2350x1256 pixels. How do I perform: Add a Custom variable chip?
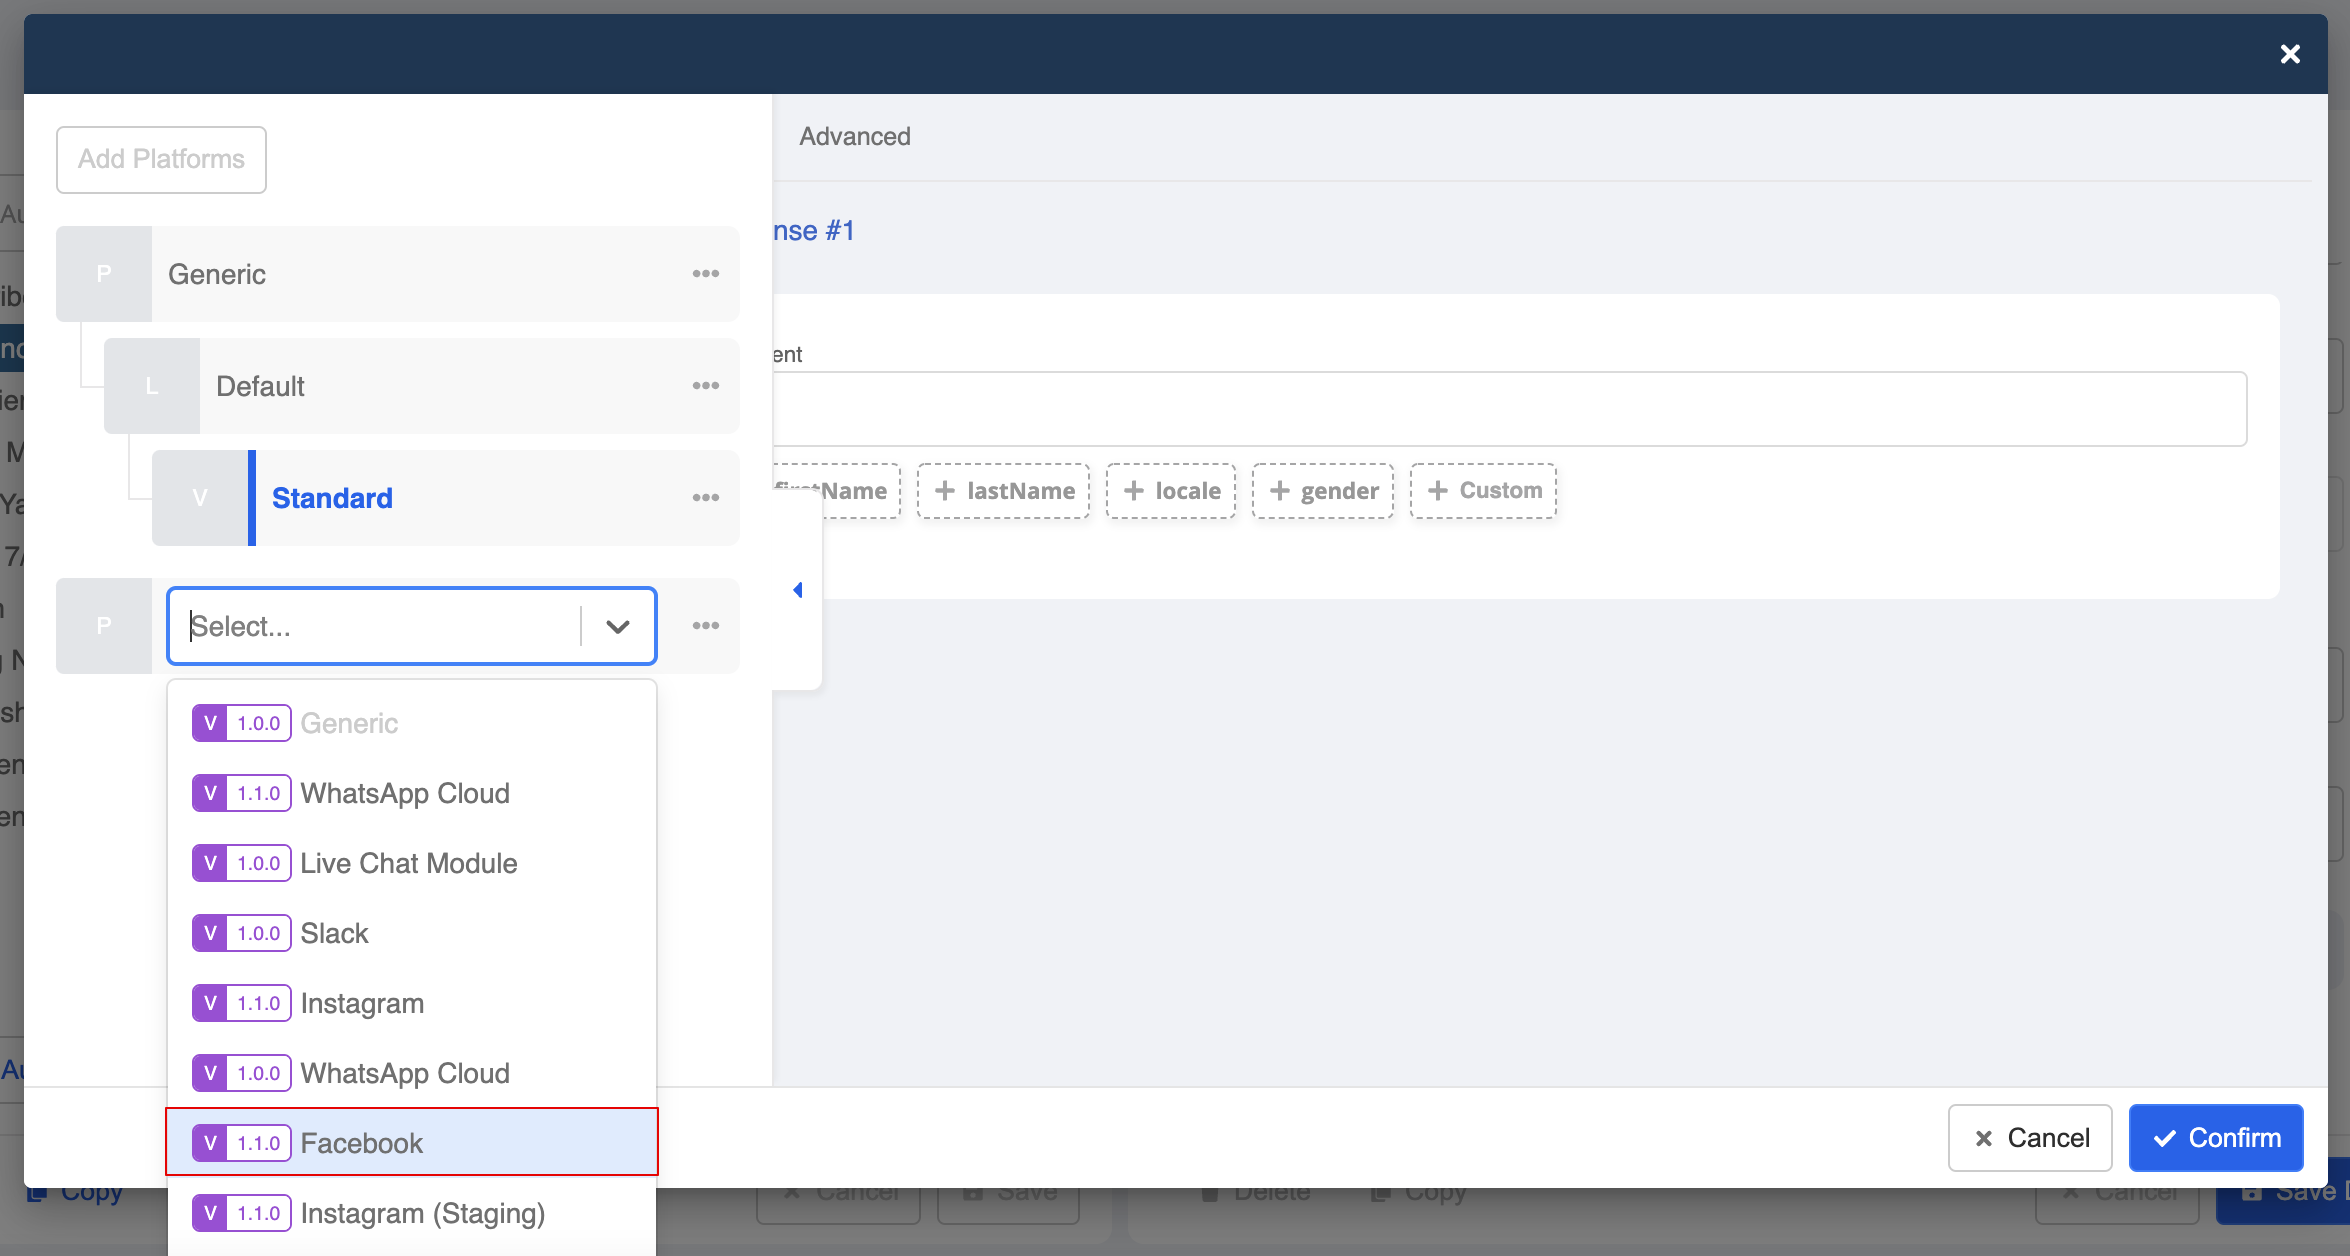[x=1484, y=491]
